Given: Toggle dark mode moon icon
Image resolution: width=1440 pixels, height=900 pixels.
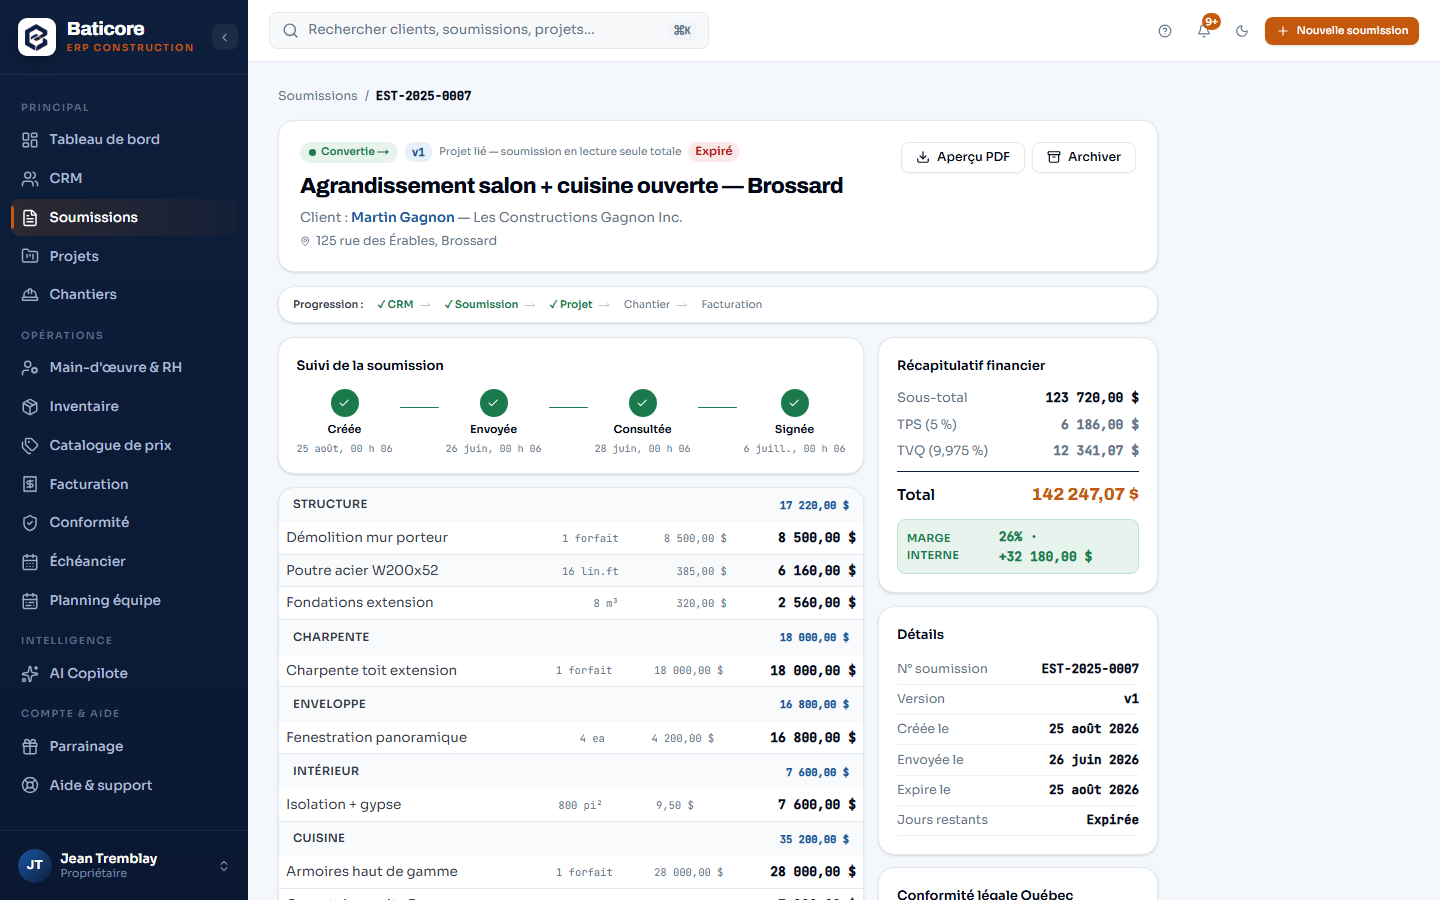Looking at the screenshot, I should (x=1242, y=31).
